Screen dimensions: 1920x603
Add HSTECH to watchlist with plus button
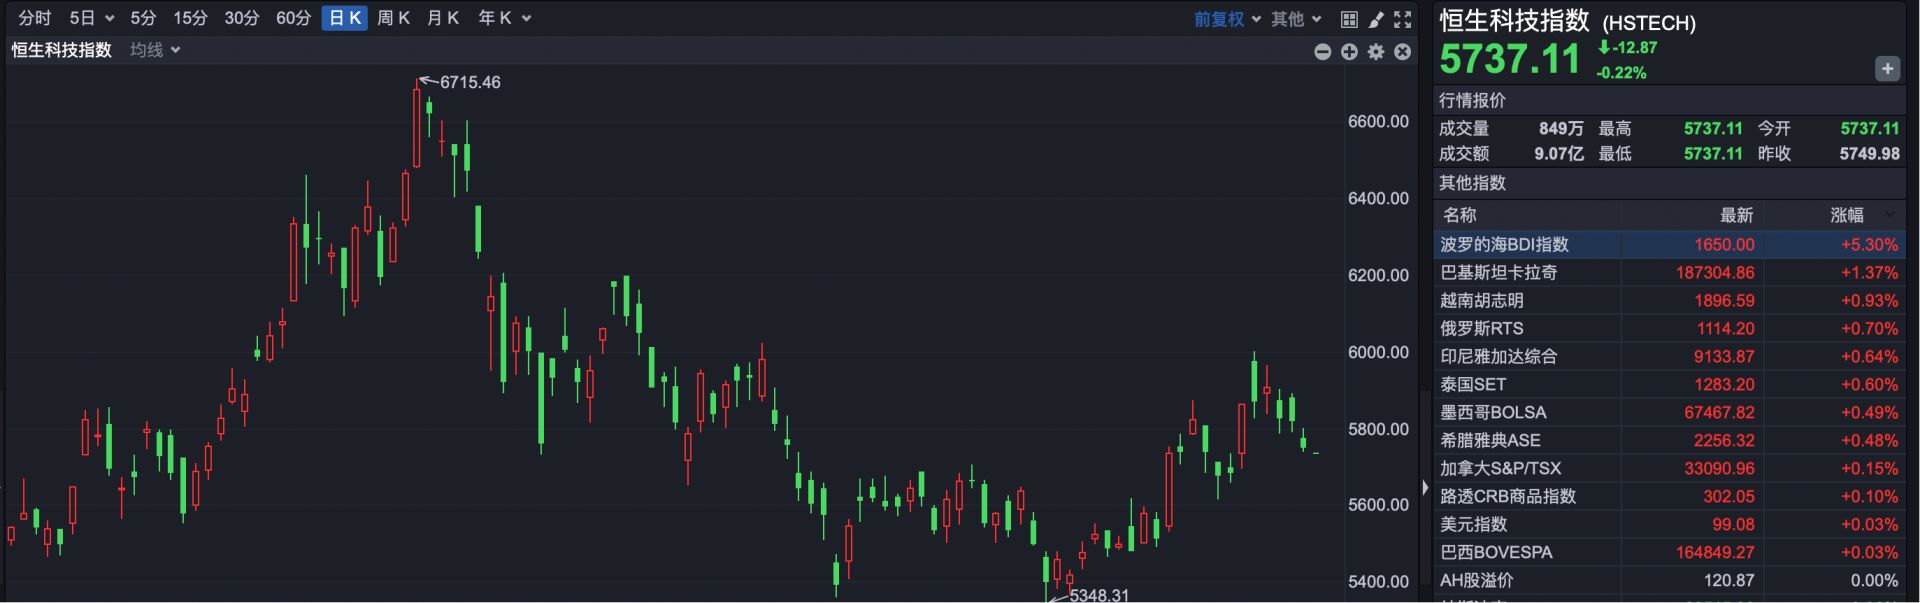1887,69
